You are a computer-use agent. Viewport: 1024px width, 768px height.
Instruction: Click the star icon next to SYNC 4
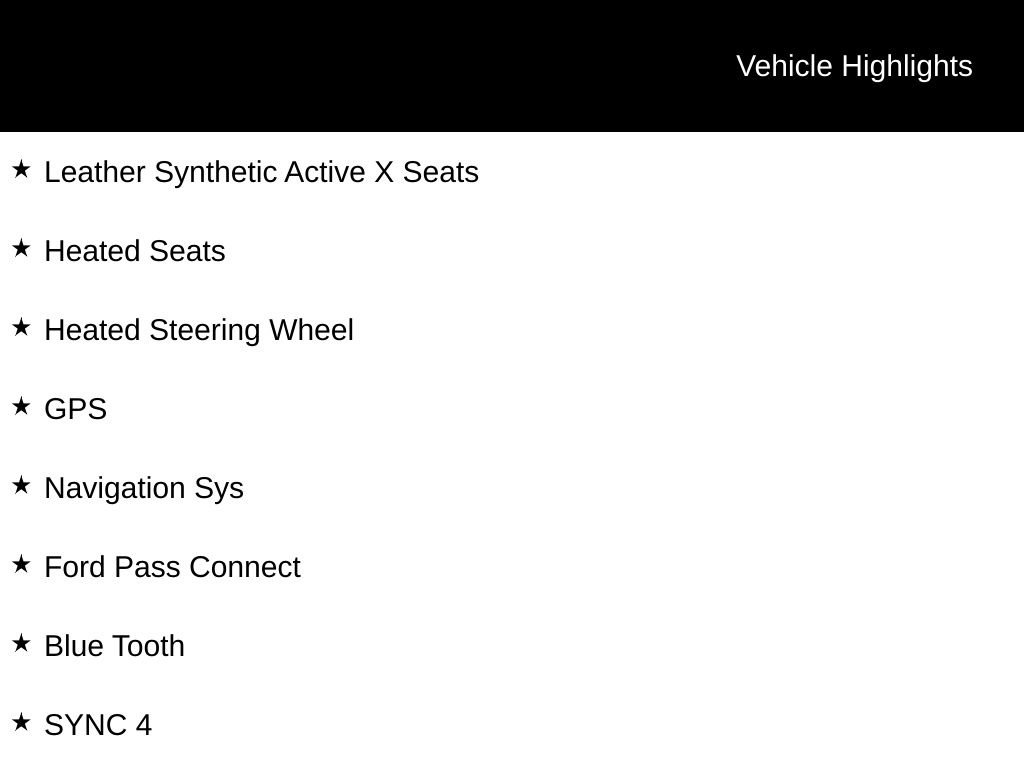click(x=21, y=723)
